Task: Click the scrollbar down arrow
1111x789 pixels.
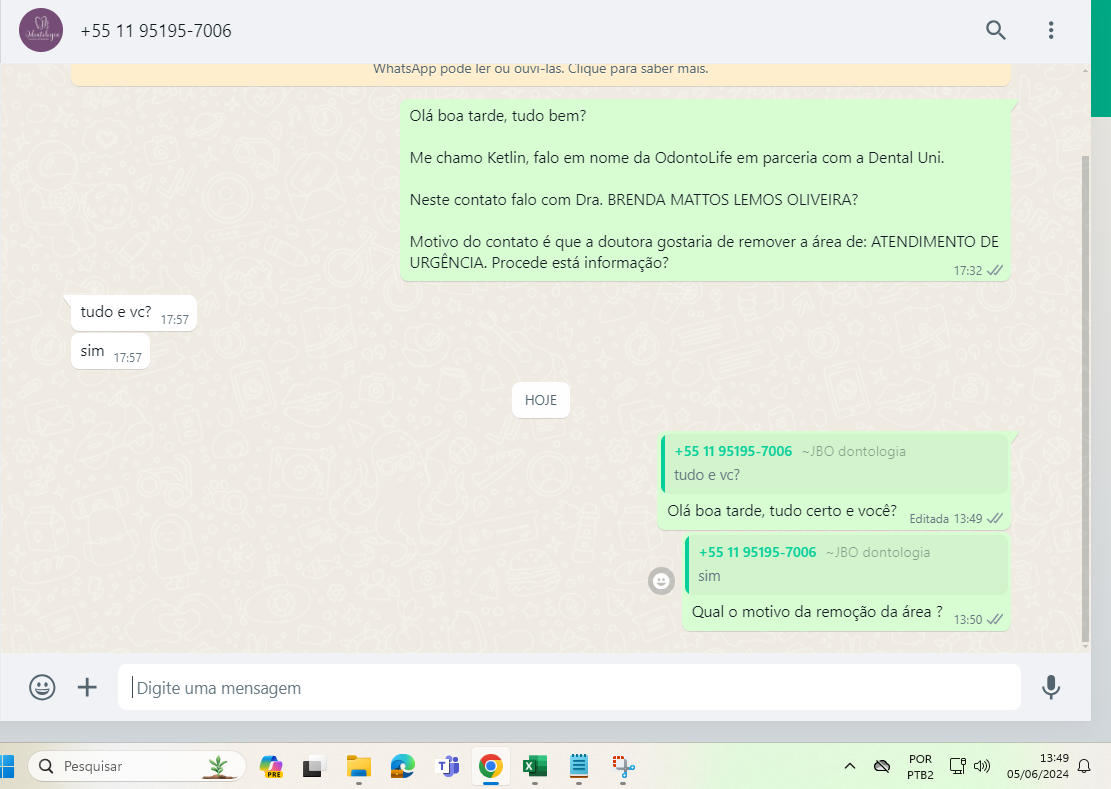Action: tap(1085, 646)
